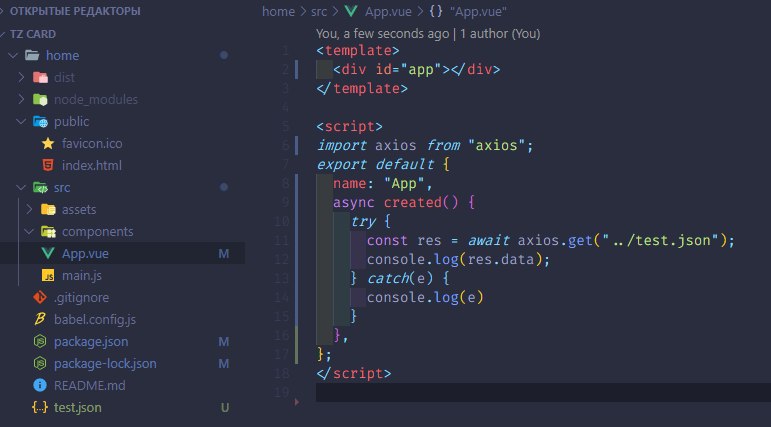Viewport: 771px width, 427px height.
Task: Open babel.config.js file
Action: 95,320
